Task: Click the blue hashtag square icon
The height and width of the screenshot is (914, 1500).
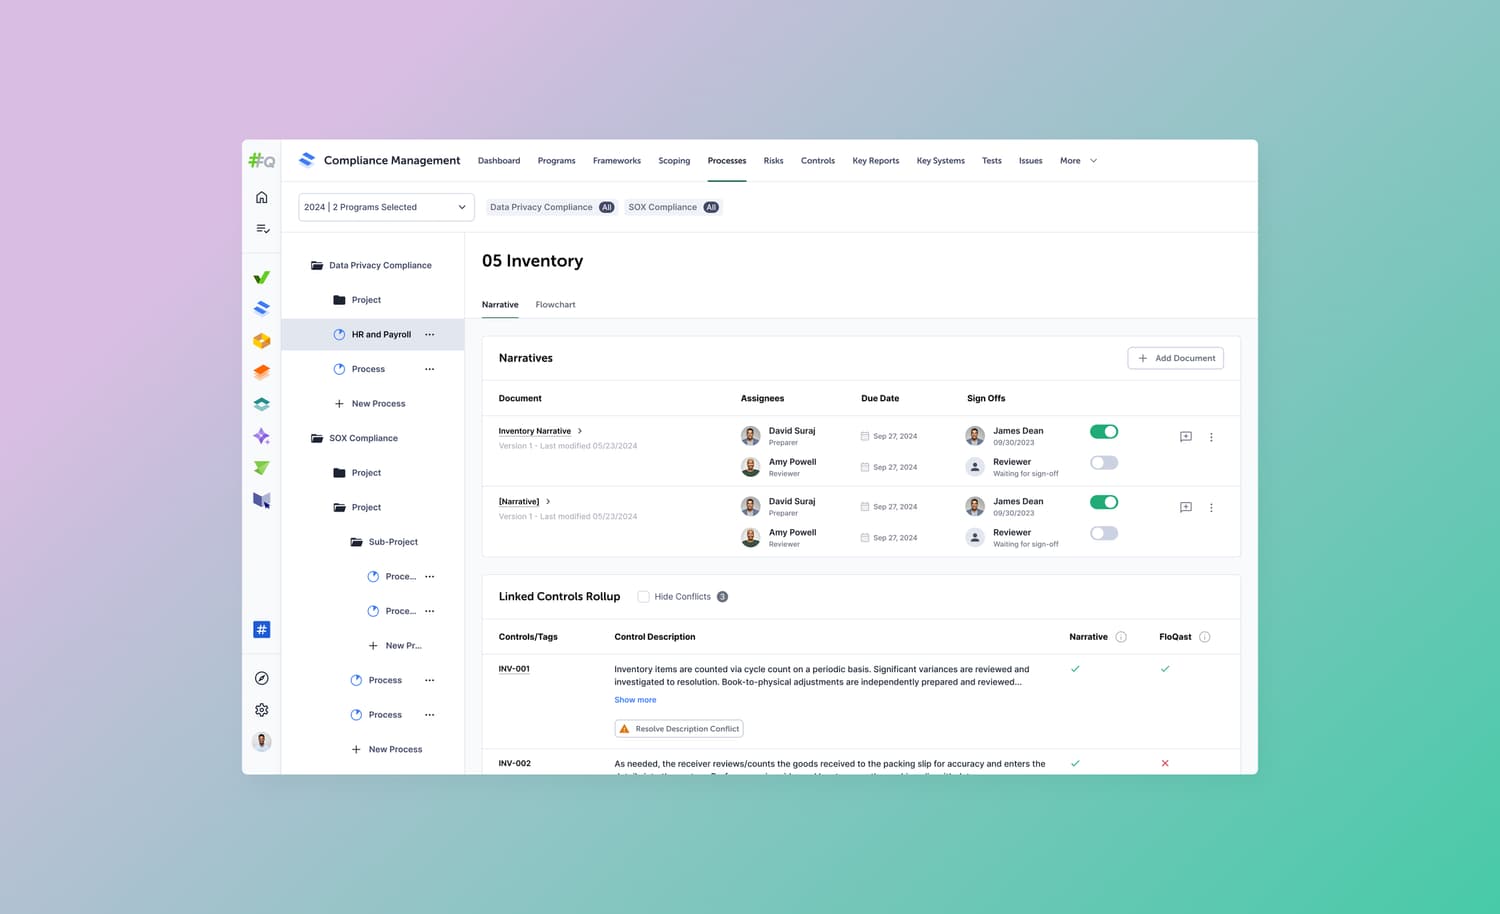Action: click(x=261, y=629)
